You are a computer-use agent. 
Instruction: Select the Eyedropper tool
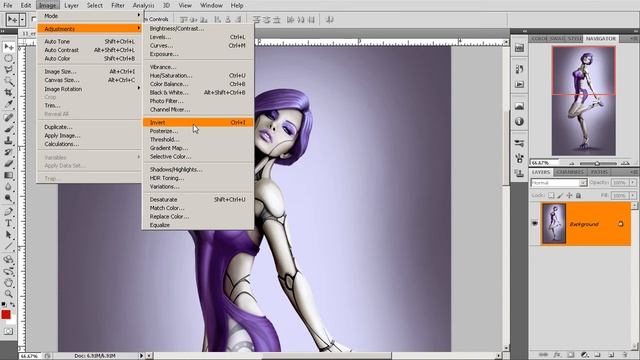tap(9, 104)
